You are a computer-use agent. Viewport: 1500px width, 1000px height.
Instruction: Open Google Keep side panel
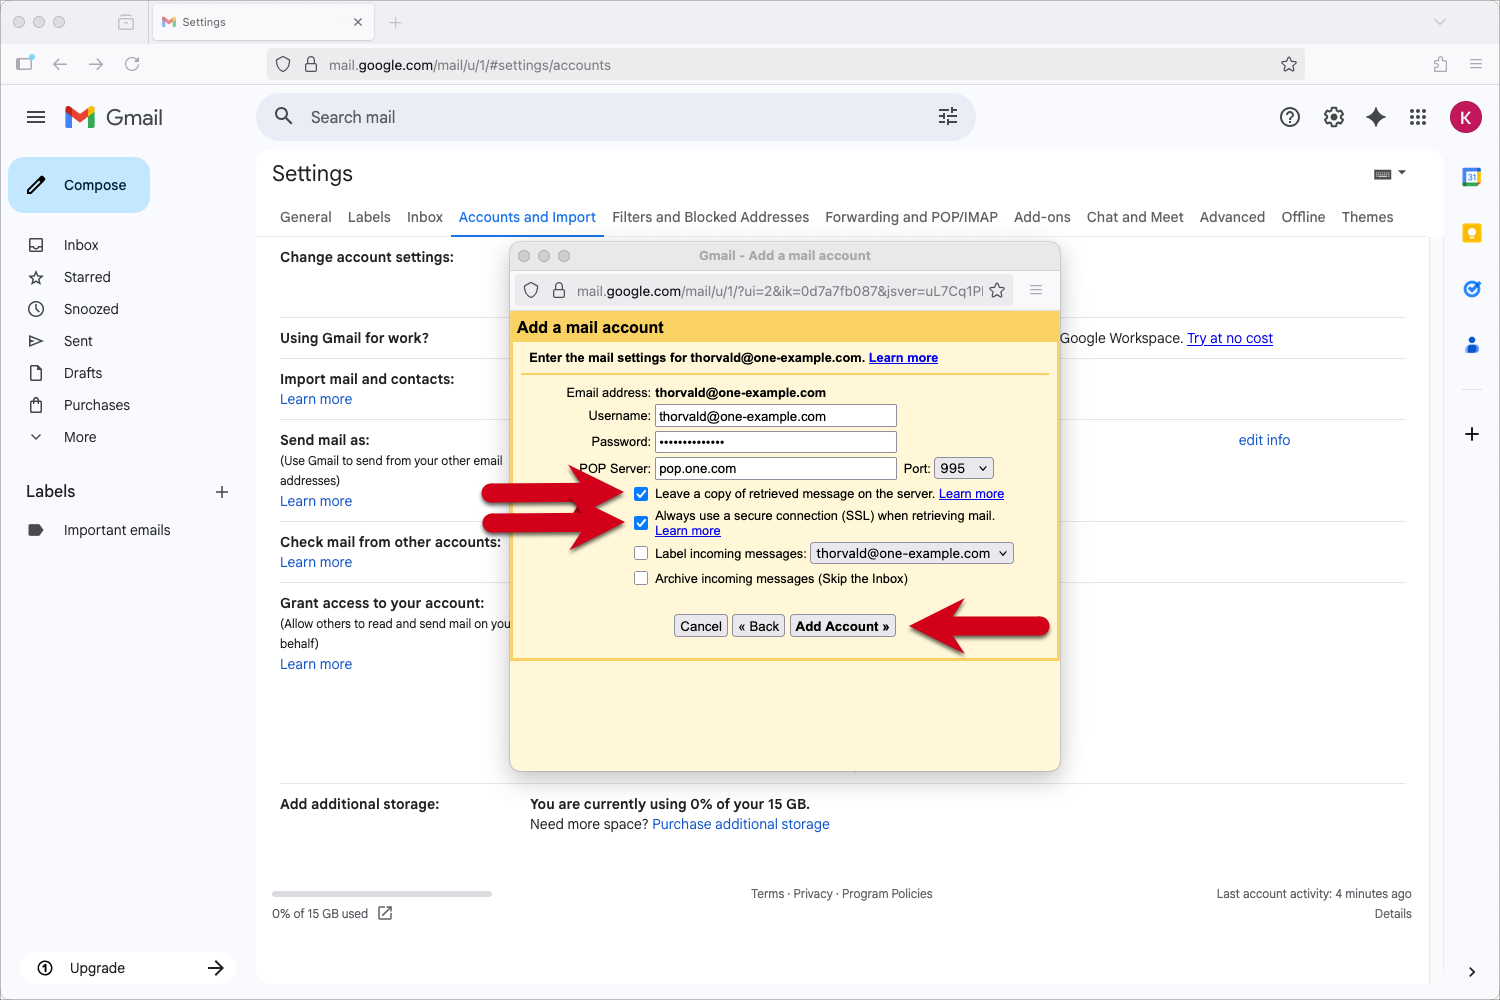point(1472,233)
